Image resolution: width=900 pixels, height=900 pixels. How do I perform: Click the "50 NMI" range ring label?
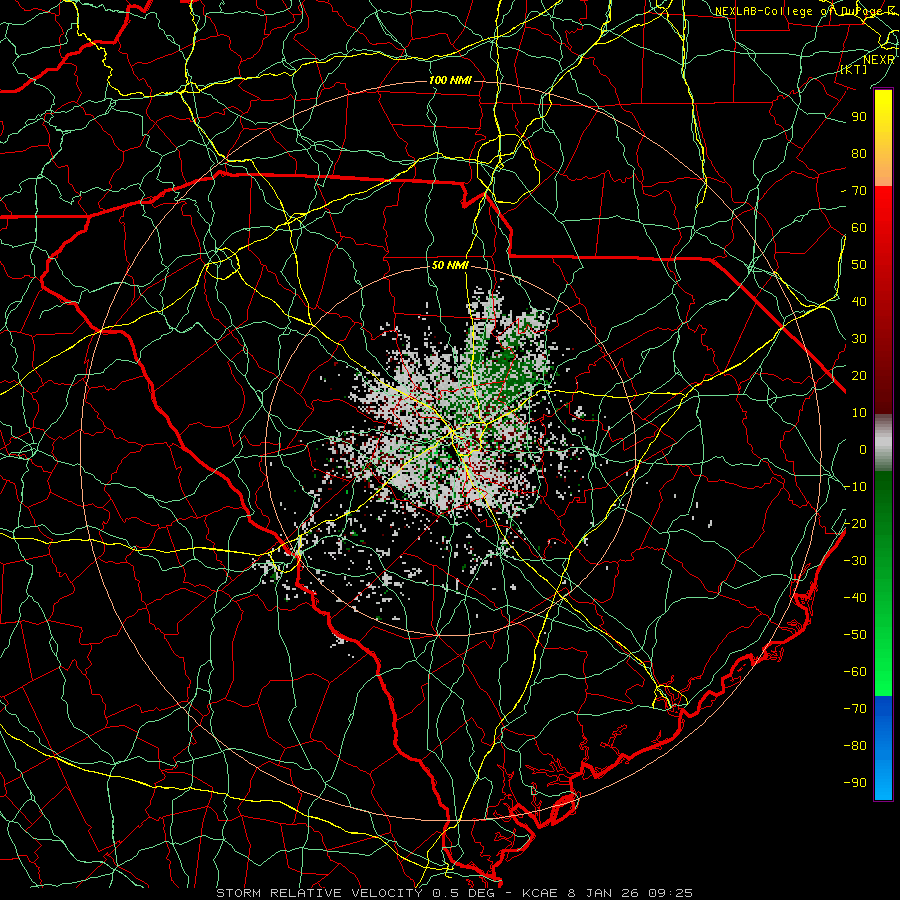click(450, 265)
